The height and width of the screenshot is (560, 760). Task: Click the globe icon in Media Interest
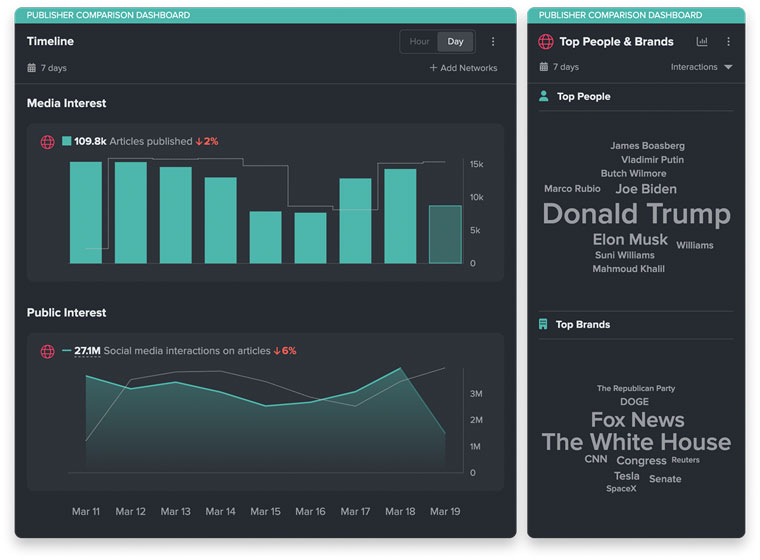47,142
